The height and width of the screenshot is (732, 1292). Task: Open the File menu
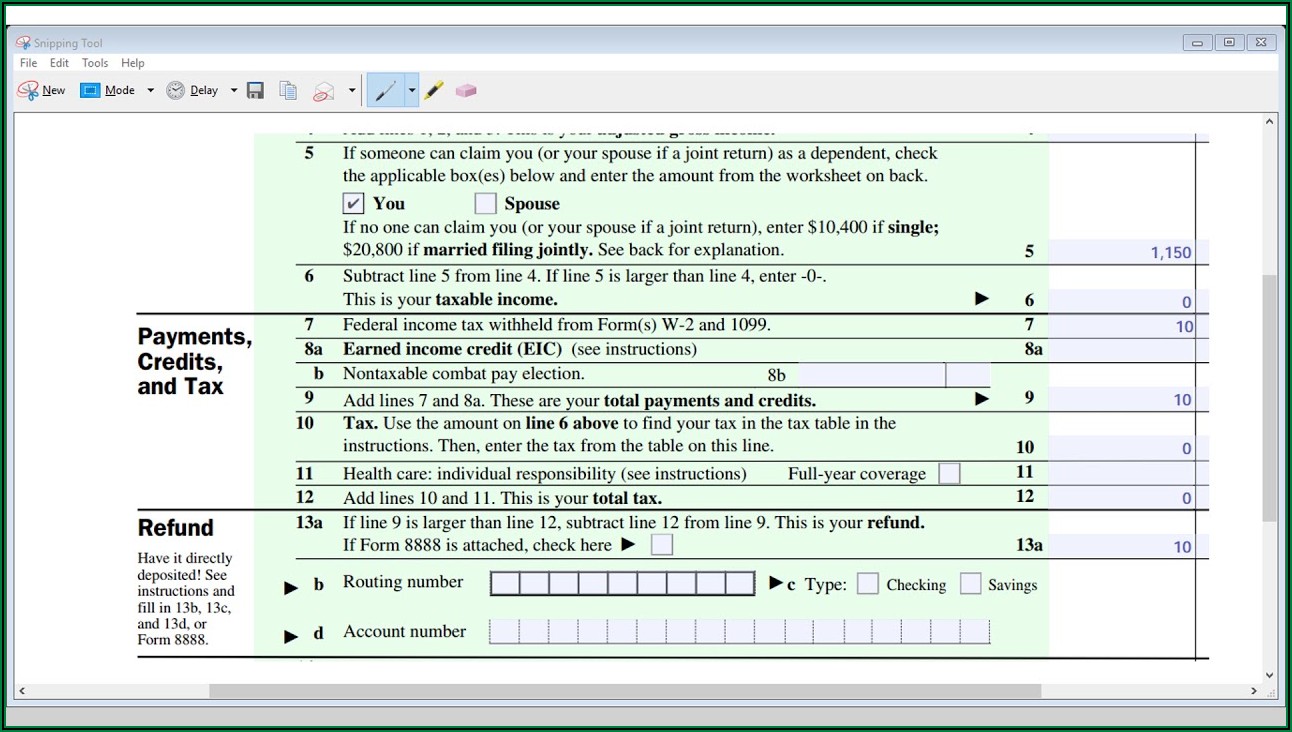pyautogui.click(x=28, y=63)
